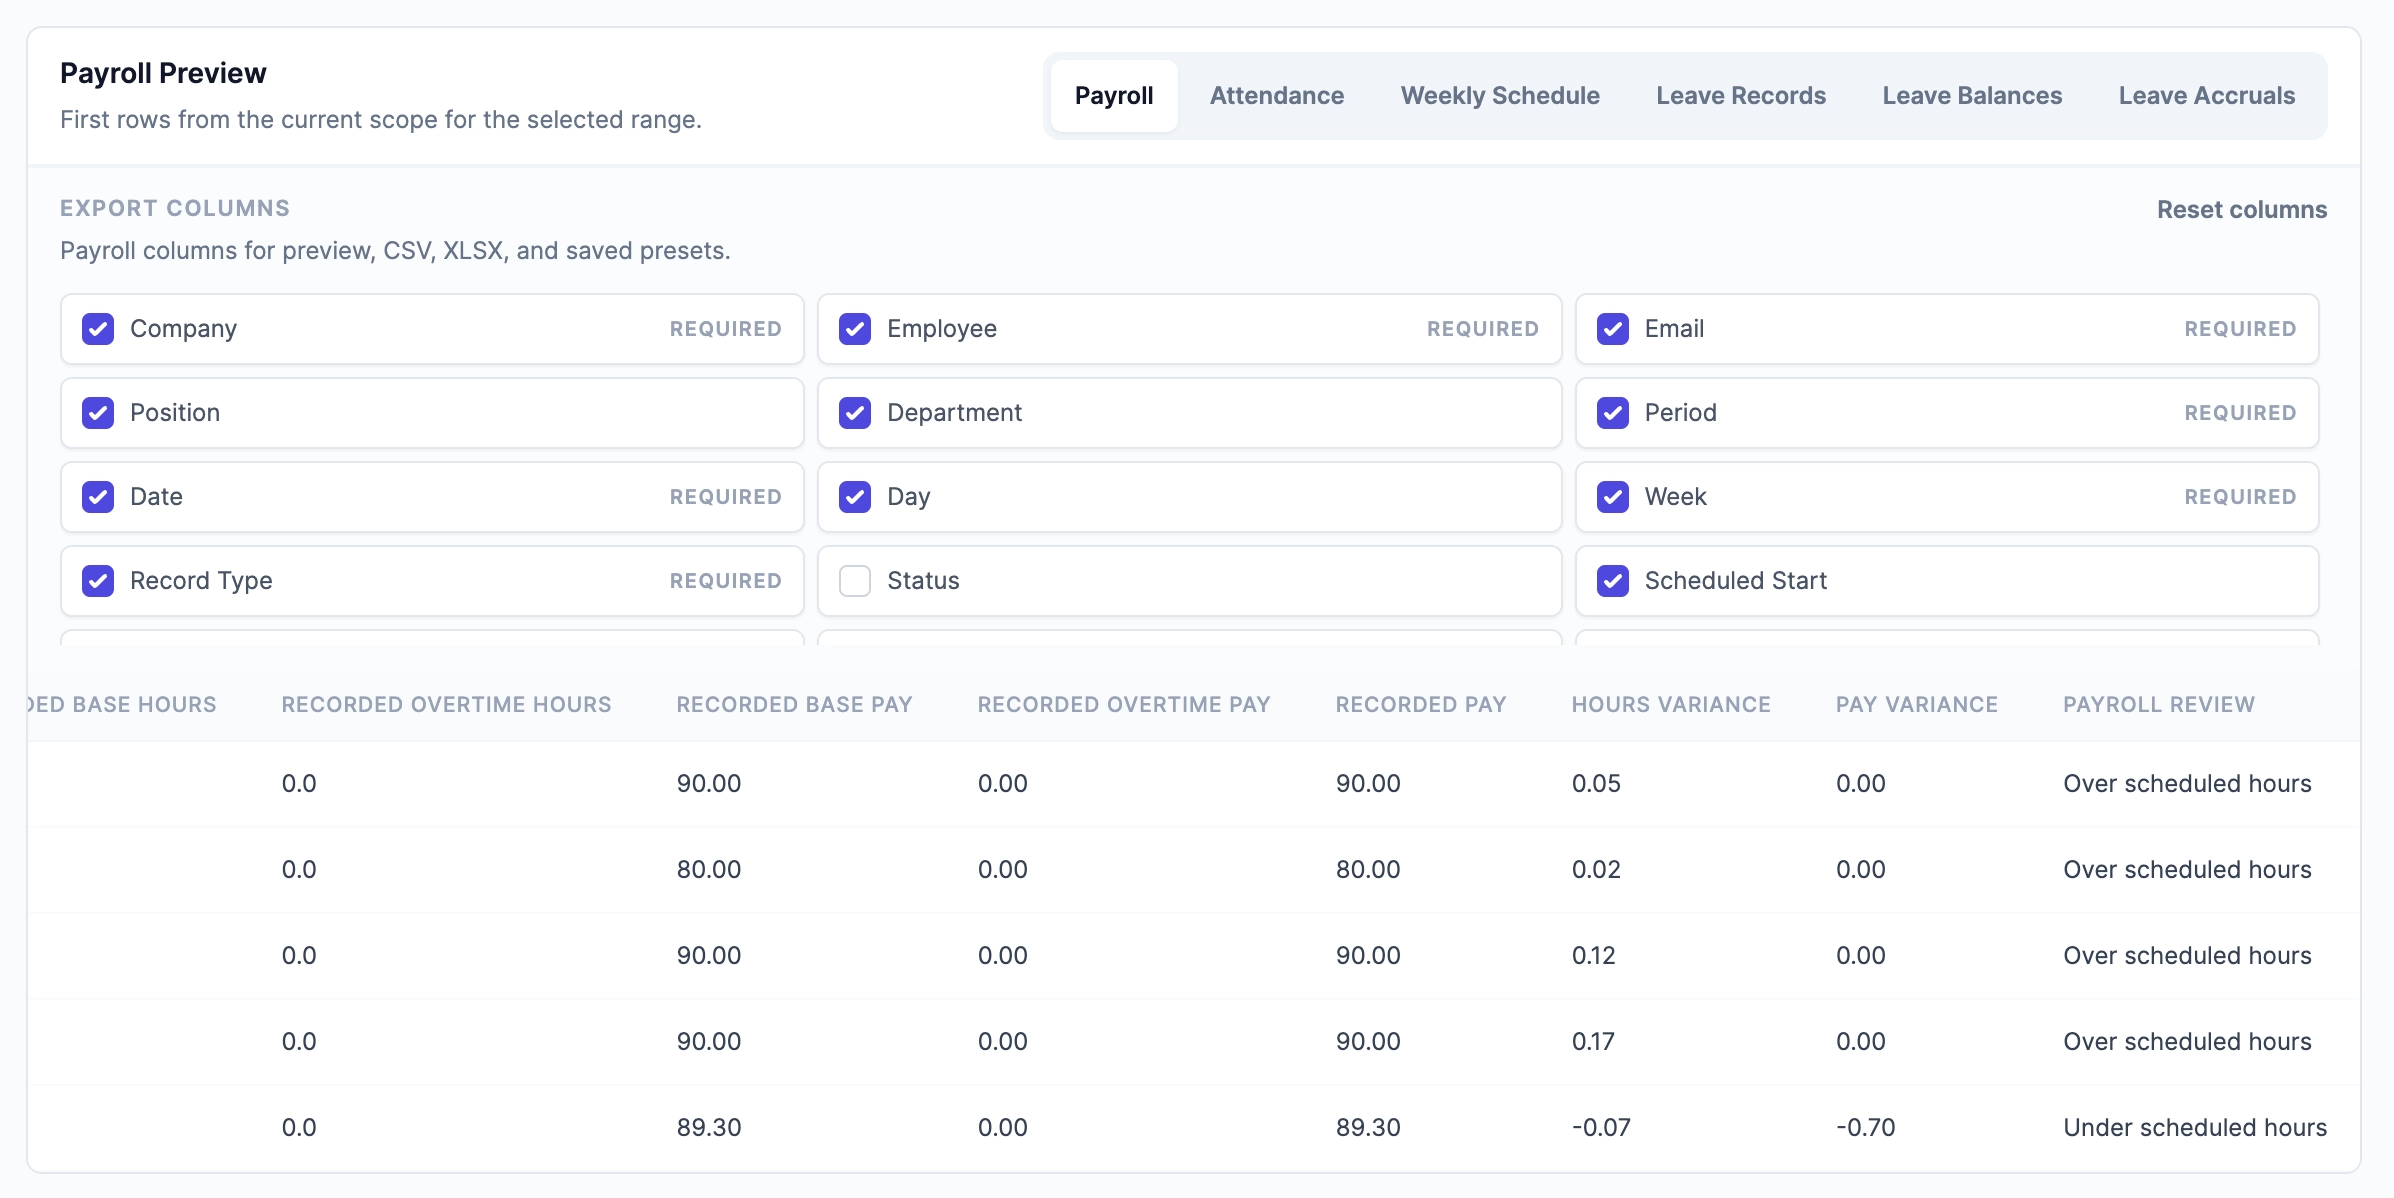Uncheck the Position column checkbox
Viewport: 2394px width, 1198px height.
coord(98,413)
